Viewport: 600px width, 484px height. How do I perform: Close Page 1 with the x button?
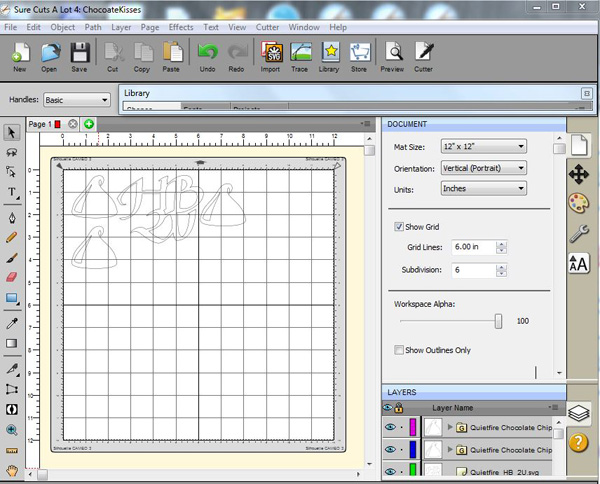tap(72, 124)
